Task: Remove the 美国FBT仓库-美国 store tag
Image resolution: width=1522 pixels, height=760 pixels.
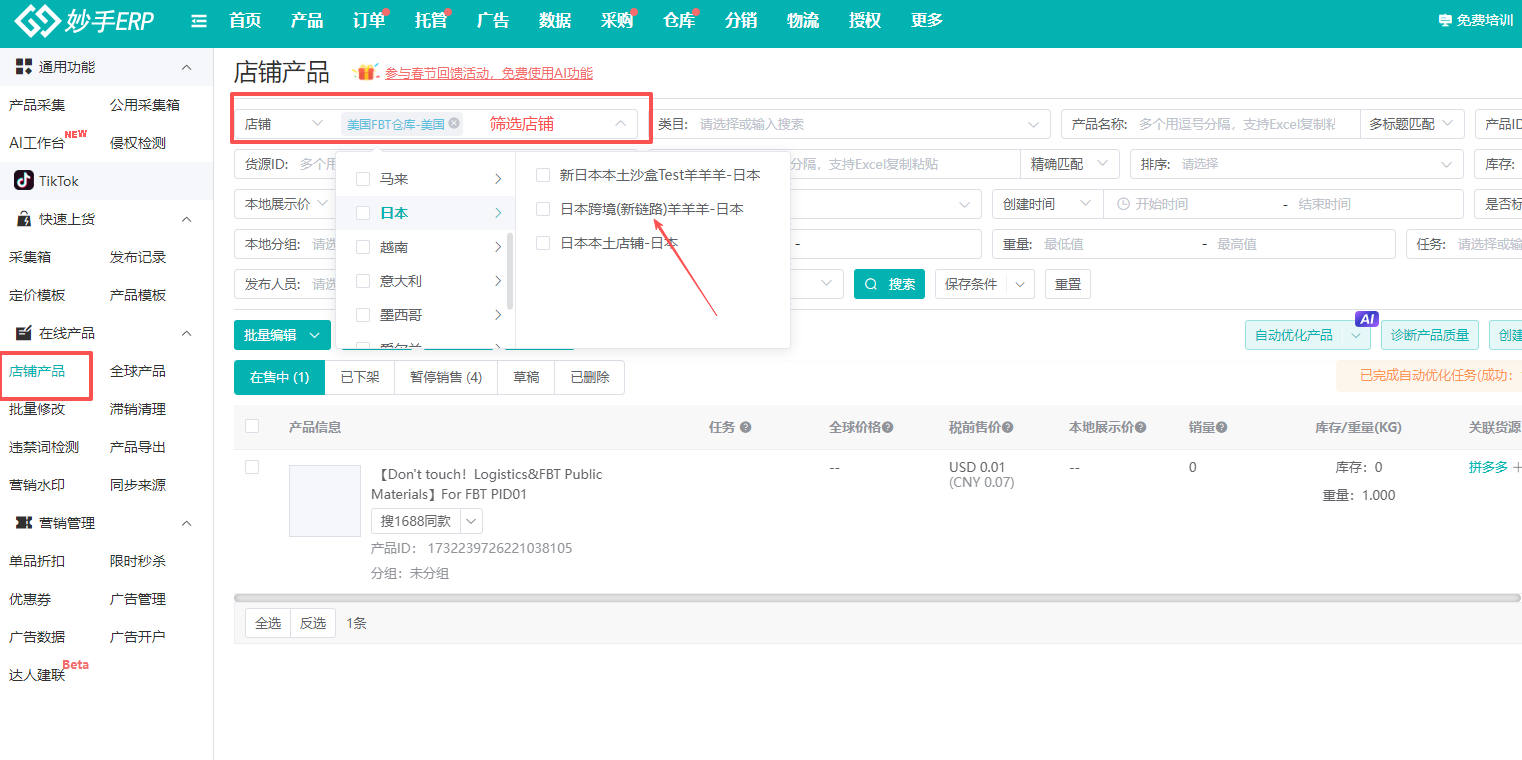Action: point(454,123)
